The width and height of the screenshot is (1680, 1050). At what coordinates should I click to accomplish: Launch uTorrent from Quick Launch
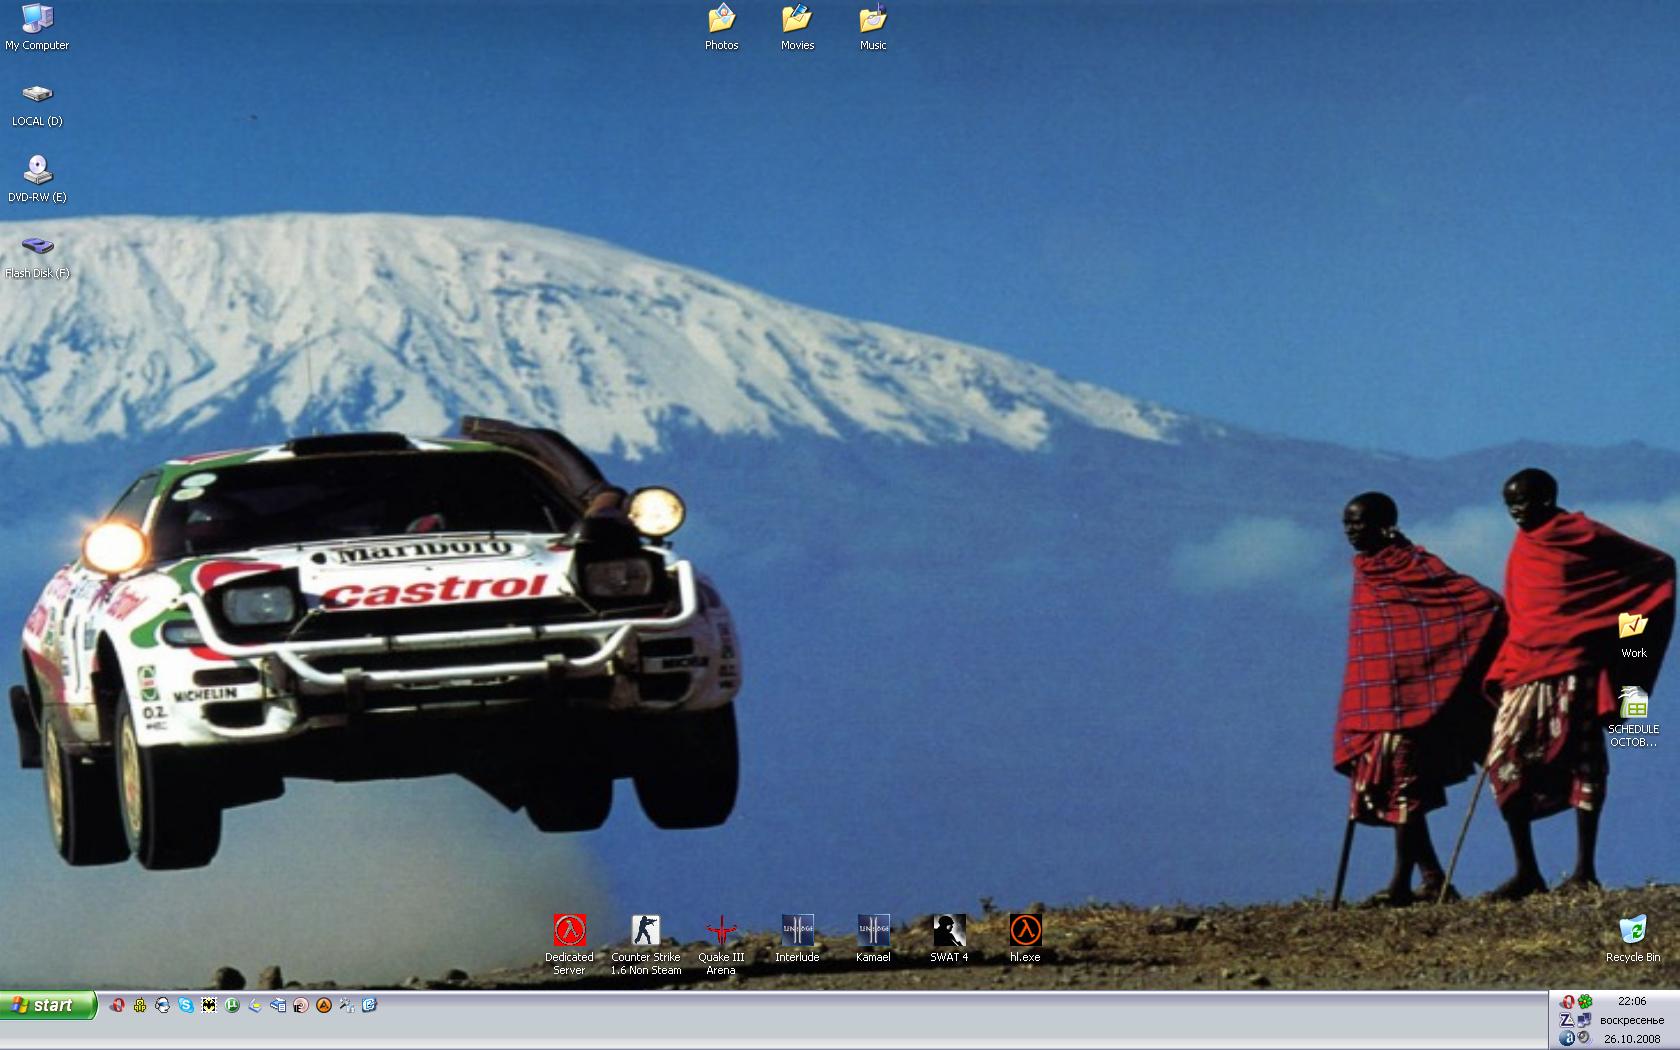tap(232, 1005)
